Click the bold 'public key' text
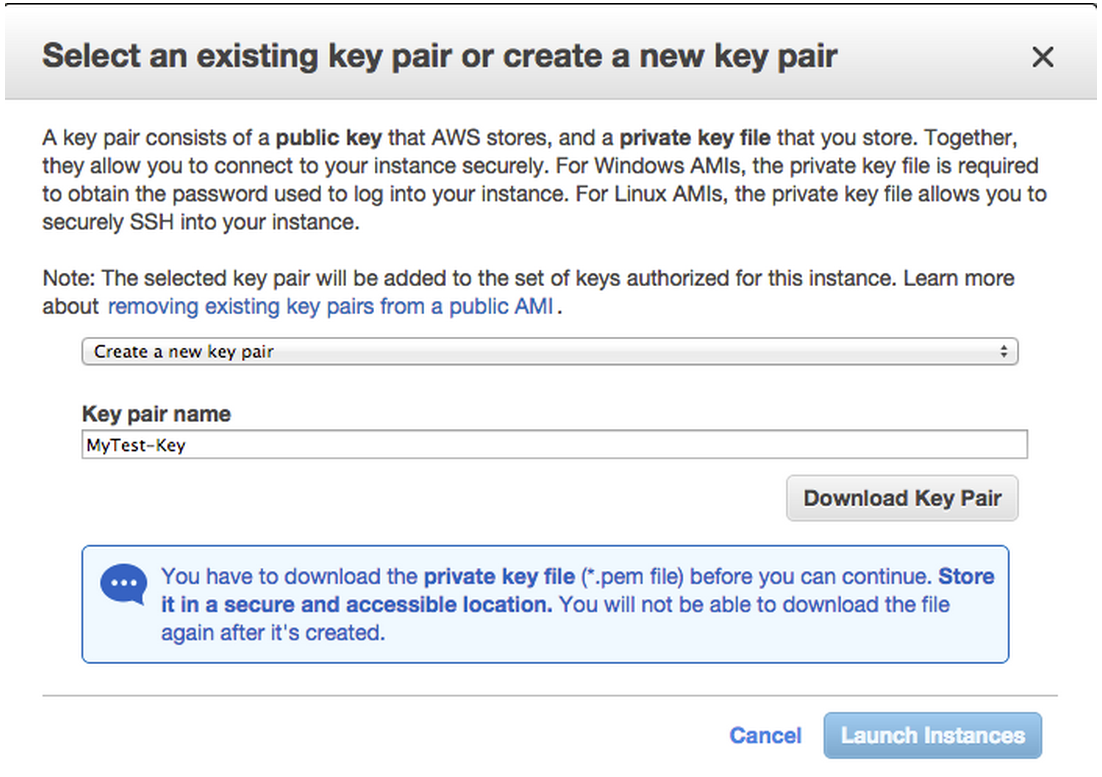Viewport: 1102px width, 777px height. coord(331,138)
